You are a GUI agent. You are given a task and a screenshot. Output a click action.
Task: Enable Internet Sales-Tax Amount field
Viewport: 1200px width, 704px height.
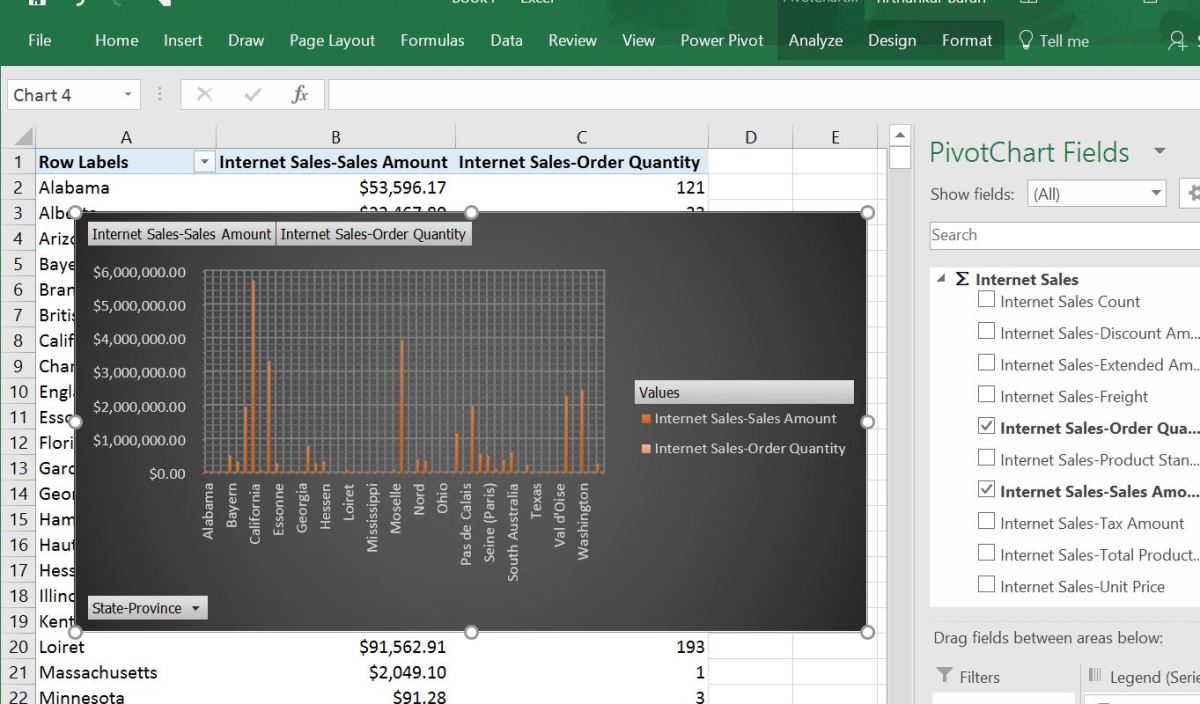[987, 522]
